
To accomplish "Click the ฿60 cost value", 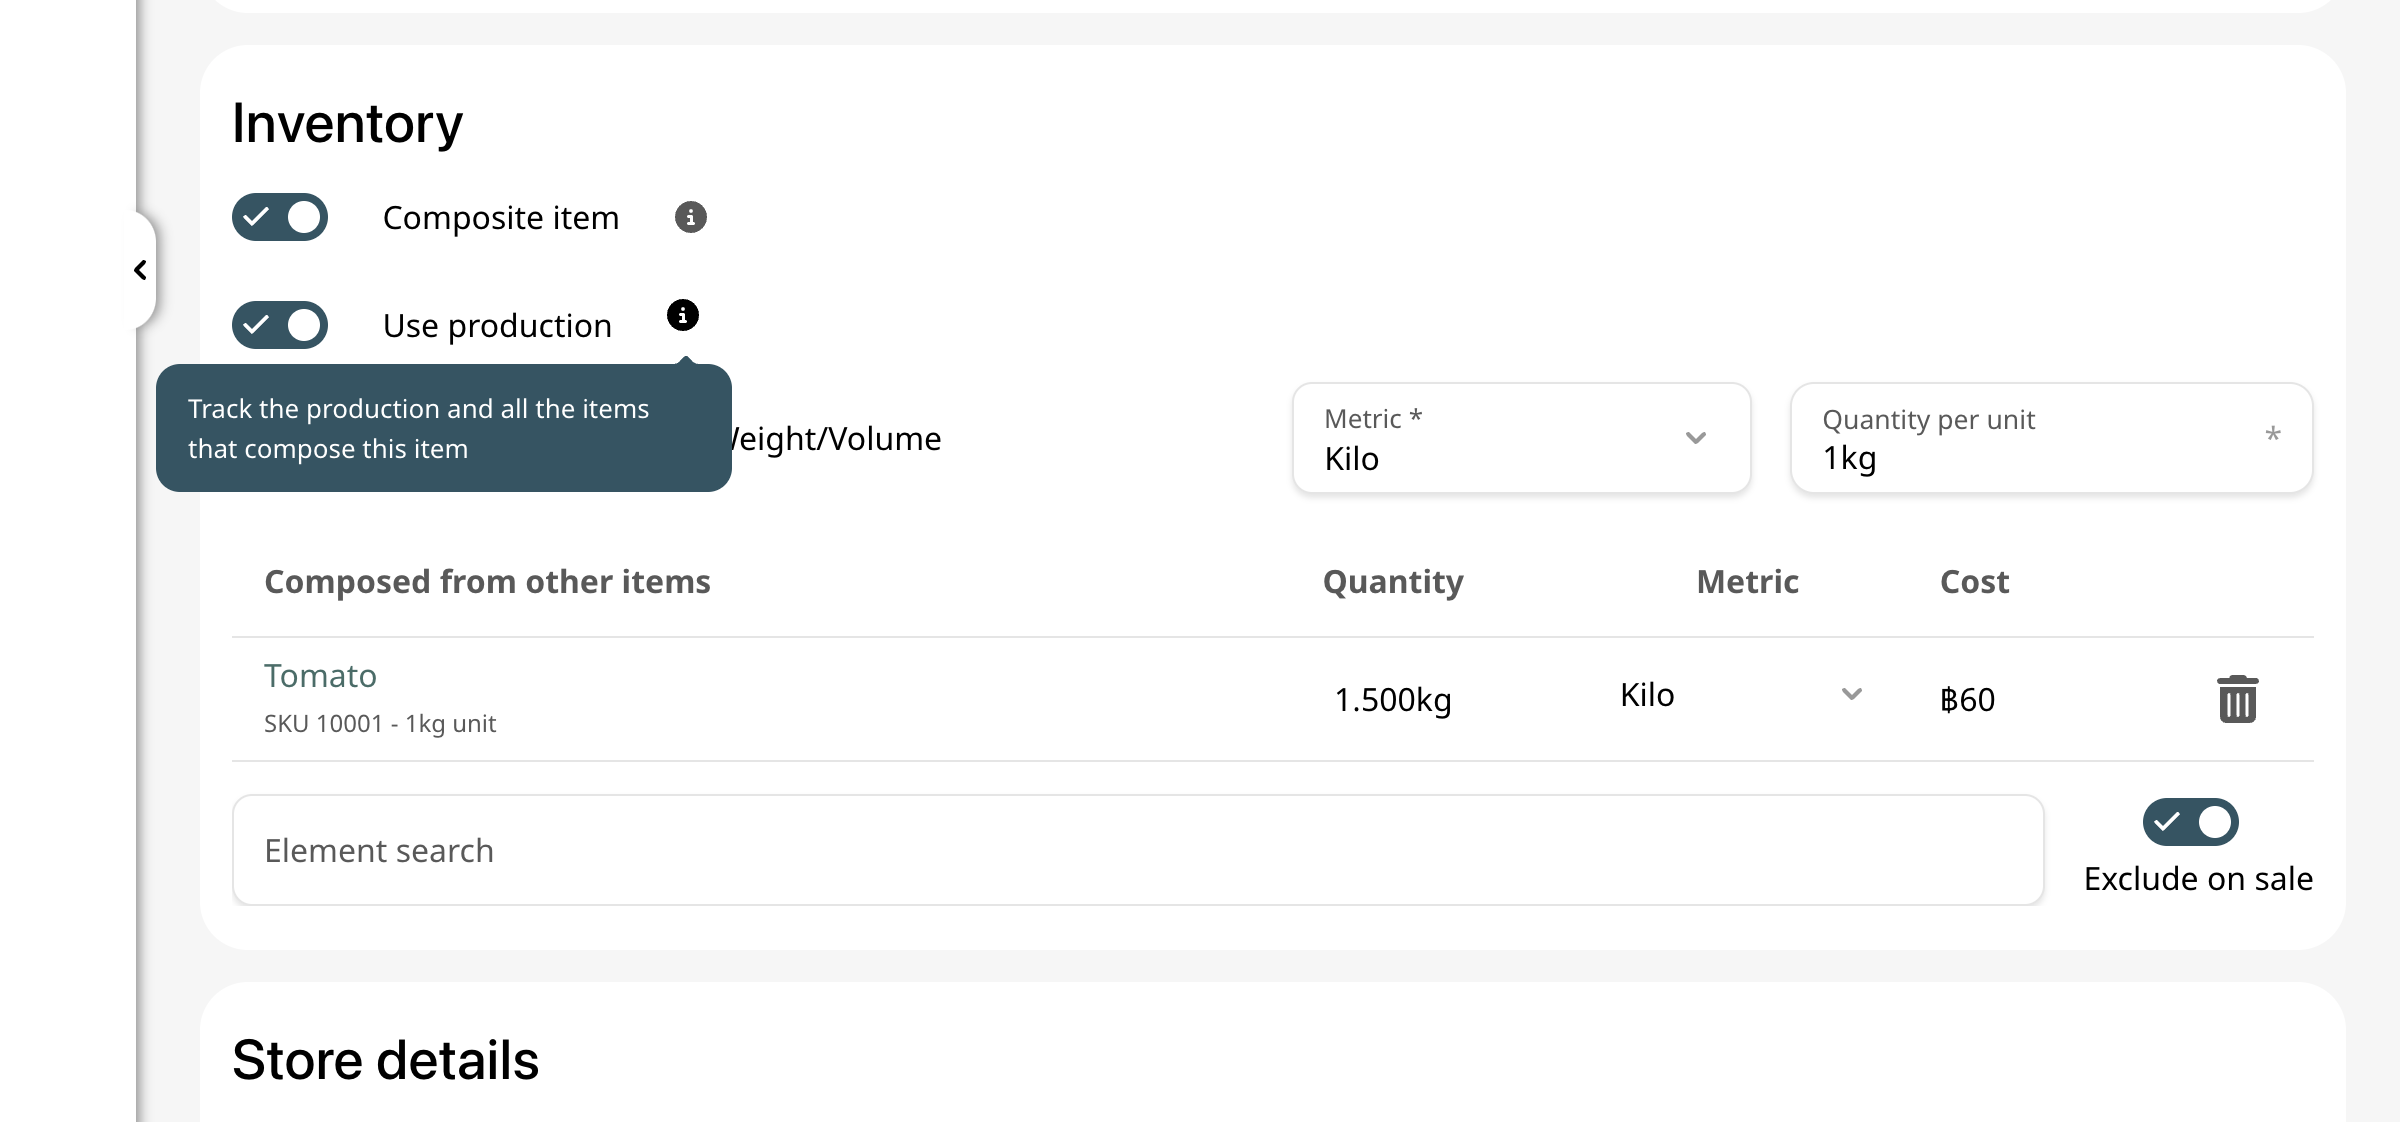I will (1967, 700).
